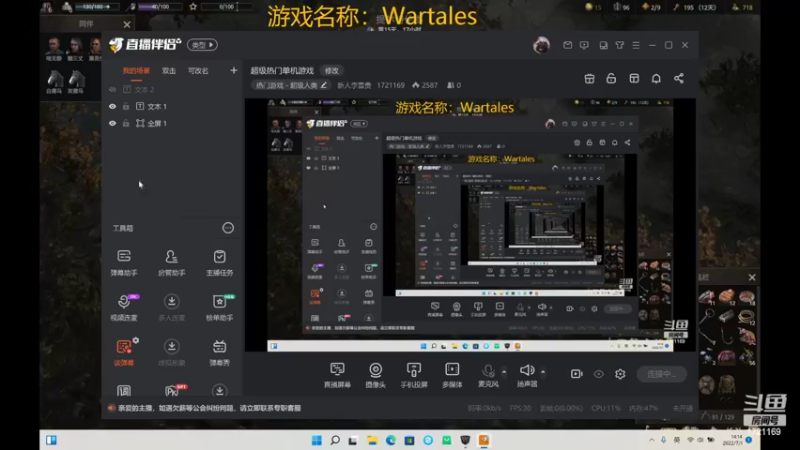
Task: Edit the 热门游戏 category selector
Action: pyautogui.click(x=291, y=85)
